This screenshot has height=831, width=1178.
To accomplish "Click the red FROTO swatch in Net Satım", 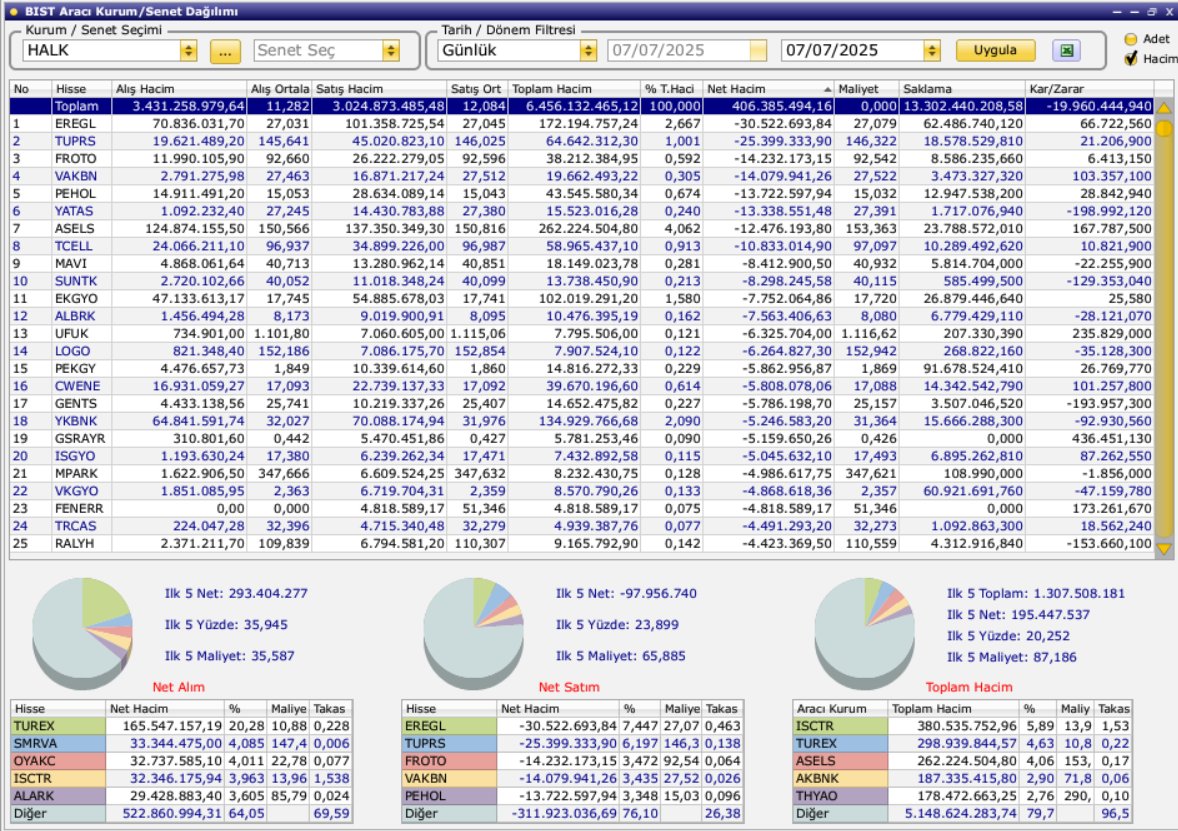I will point(449,761).
